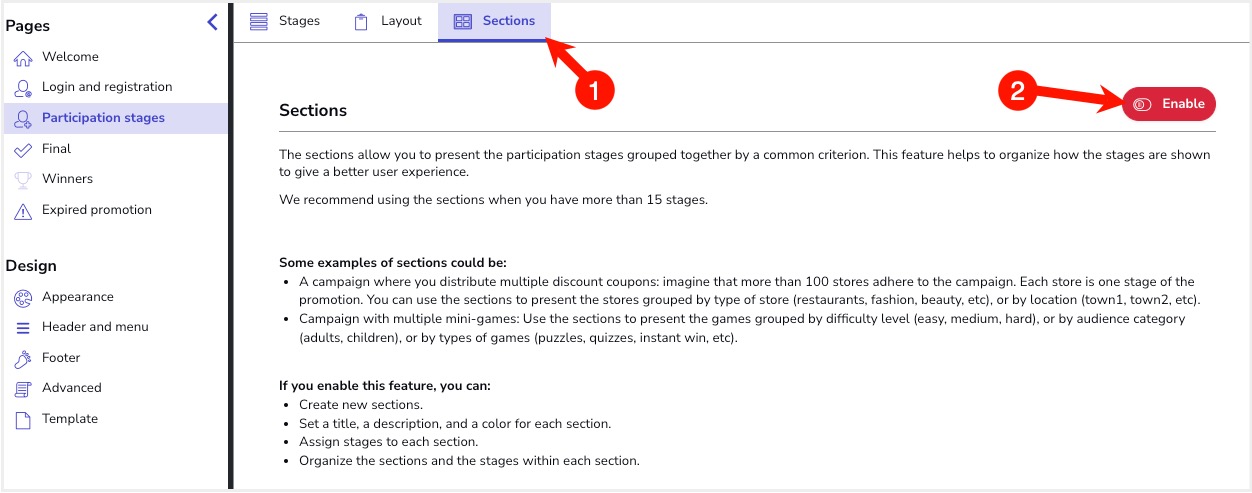Switch to the Layout tab
1252x493 pixels.
coord(388,21)
